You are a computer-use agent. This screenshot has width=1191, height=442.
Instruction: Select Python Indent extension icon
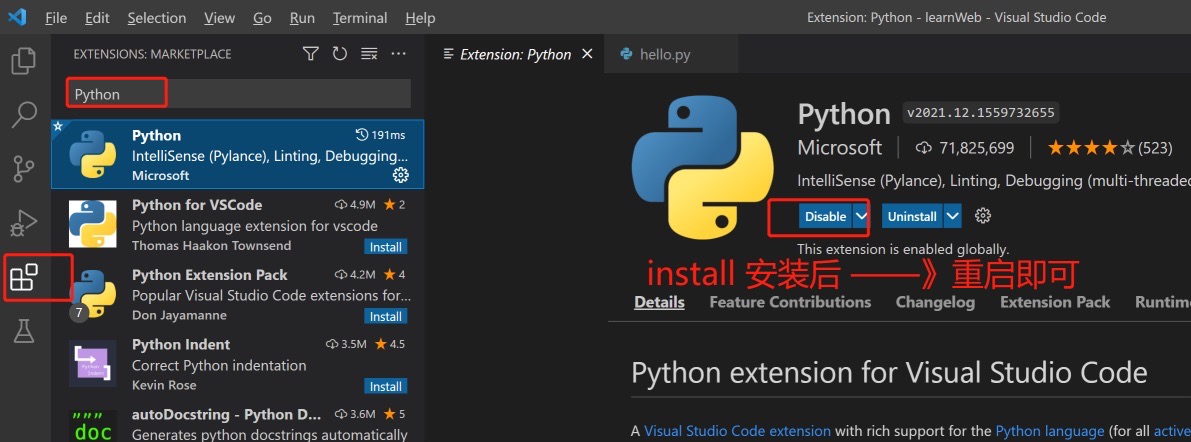click(93, 364)
